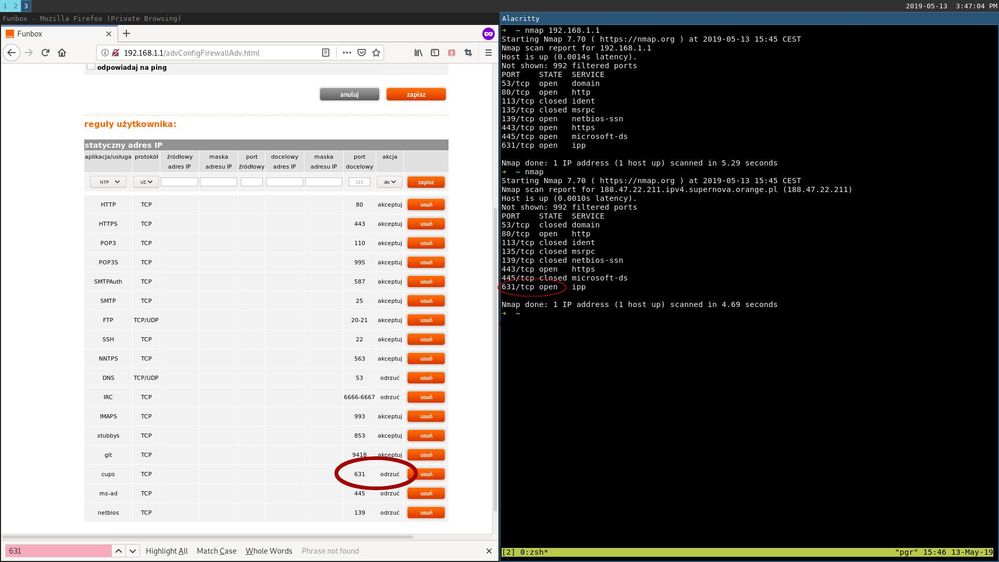
Task: Select the Funbox browser tab
Action: [50, 33]
